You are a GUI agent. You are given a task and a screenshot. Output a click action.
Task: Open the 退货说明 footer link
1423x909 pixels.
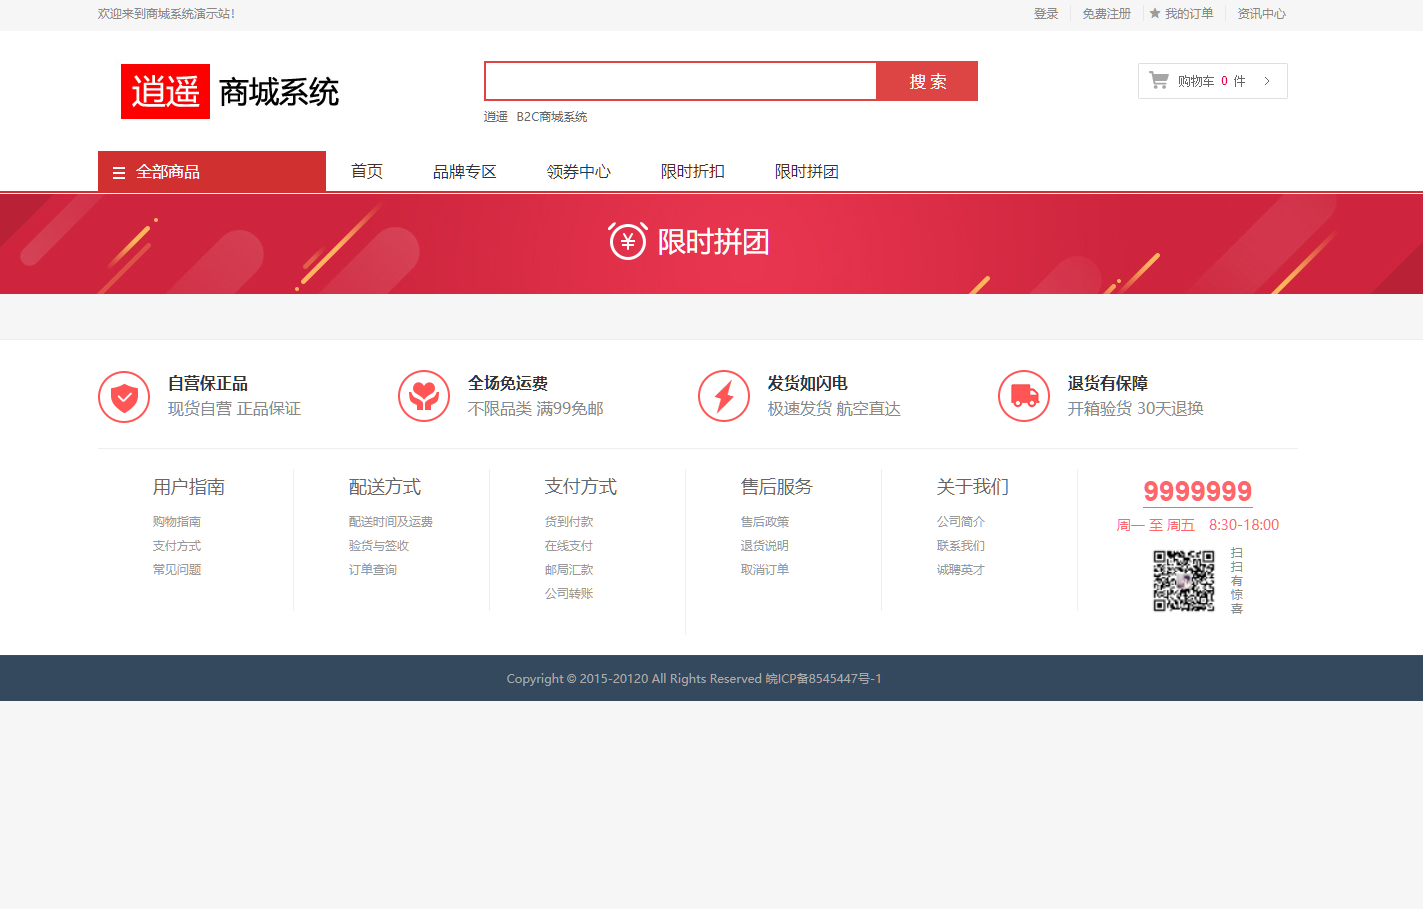click(765, 546)
